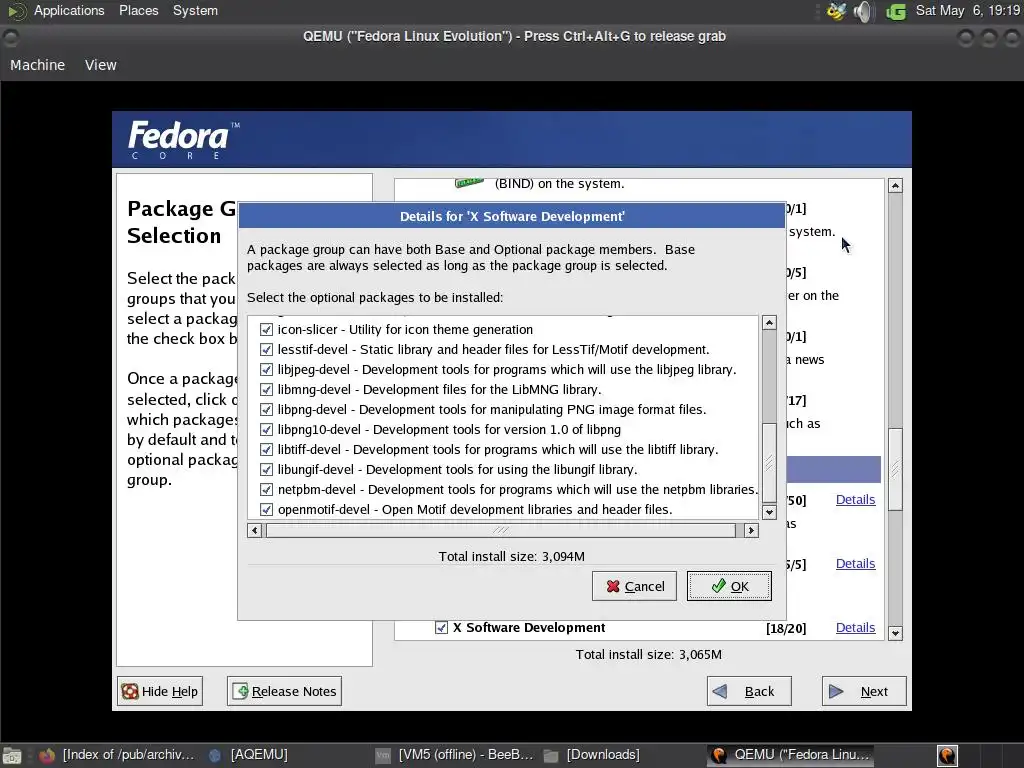This screenshot has width=1024, height=768.
Task: Click the [18/20] package count
Action: coord(786,628)
